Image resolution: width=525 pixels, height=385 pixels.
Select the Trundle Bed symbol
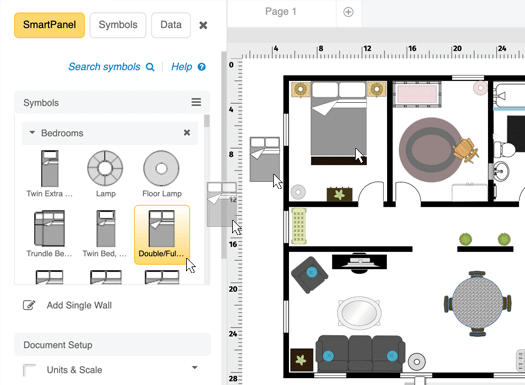[x=49, y=234]
